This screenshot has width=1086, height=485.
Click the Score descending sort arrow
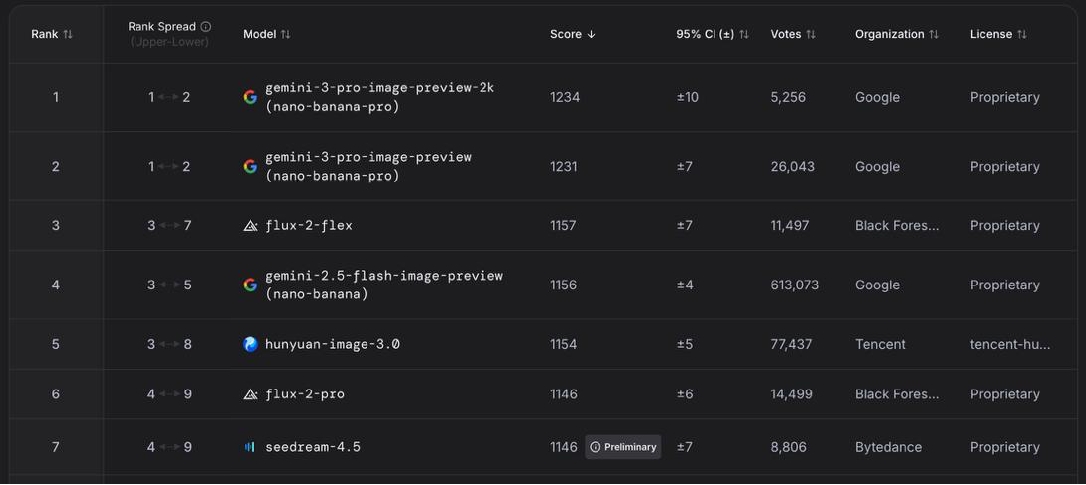pos(591,34)
